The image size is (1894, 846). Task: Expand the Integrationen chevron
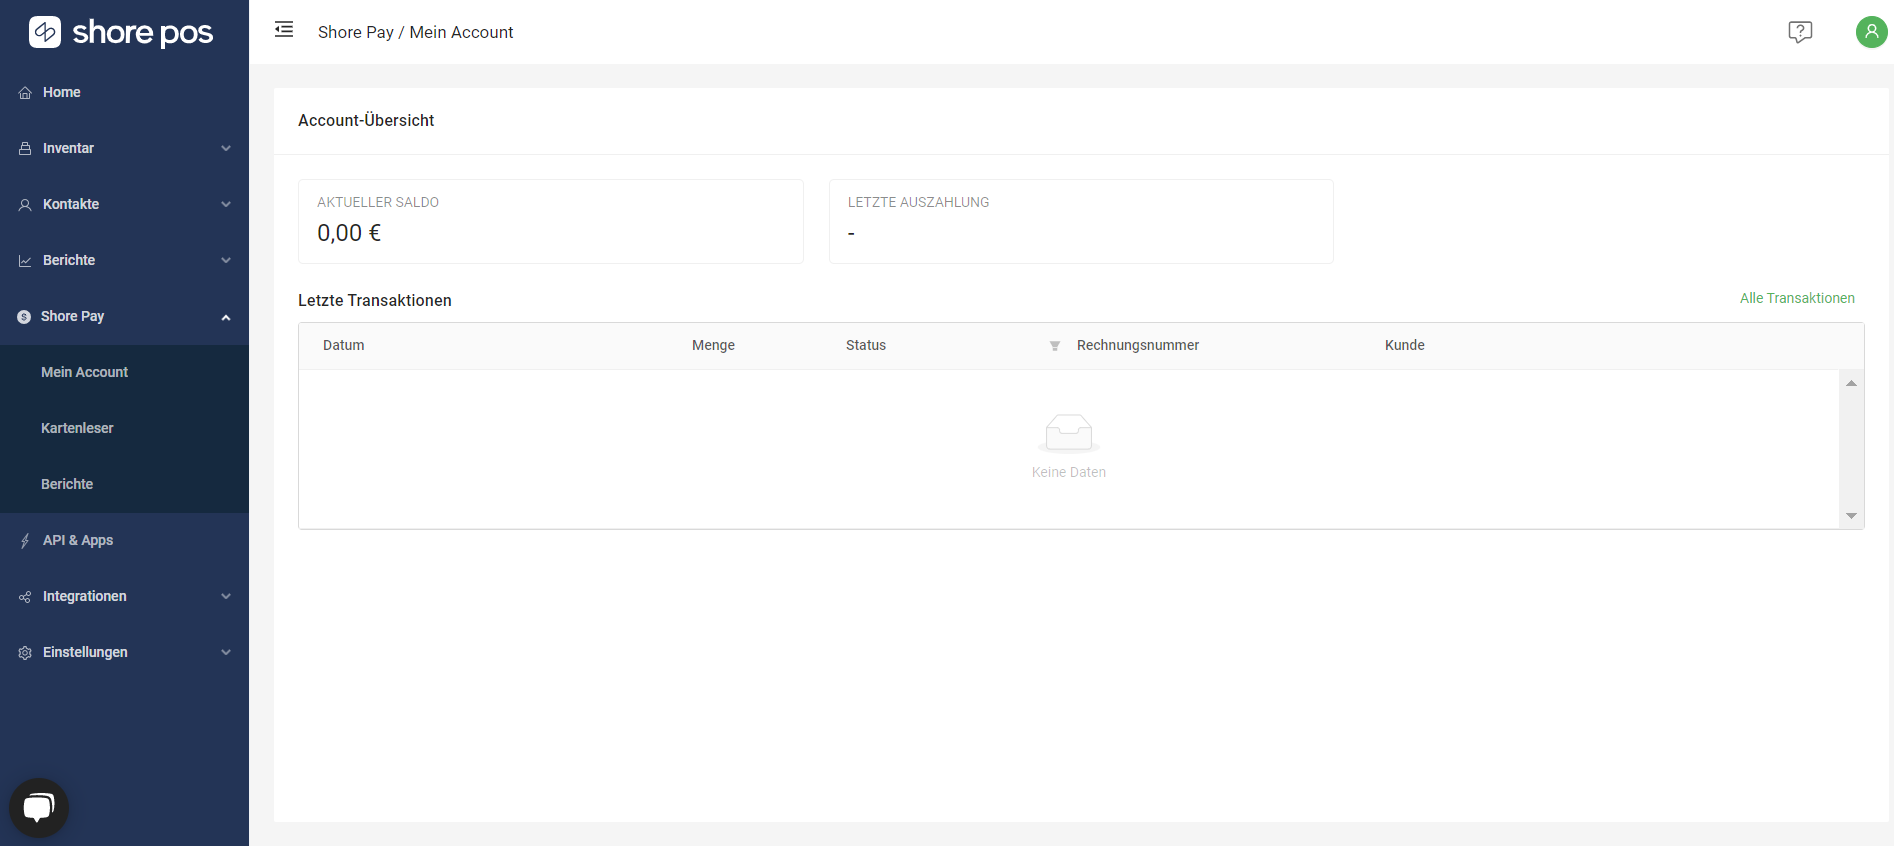[226, 597]
